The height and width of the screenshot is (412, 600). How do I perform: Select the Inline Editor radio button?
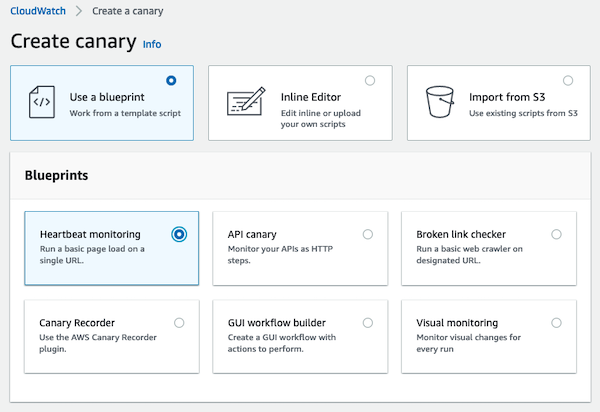370,81
